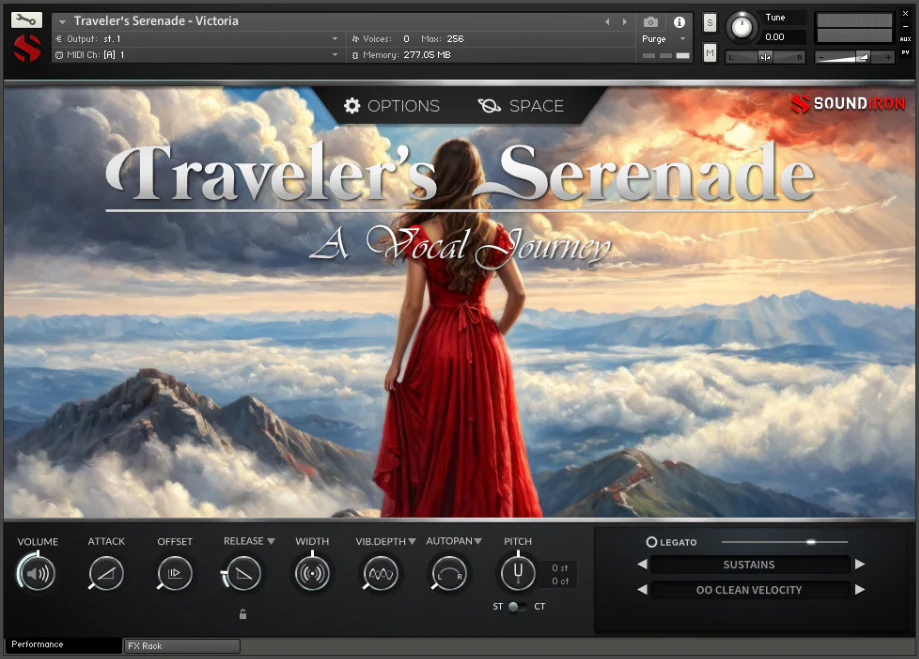Click the Memory 277.05 MB readout
Viewport: 919px width, 659px height.
coord(427,55)
